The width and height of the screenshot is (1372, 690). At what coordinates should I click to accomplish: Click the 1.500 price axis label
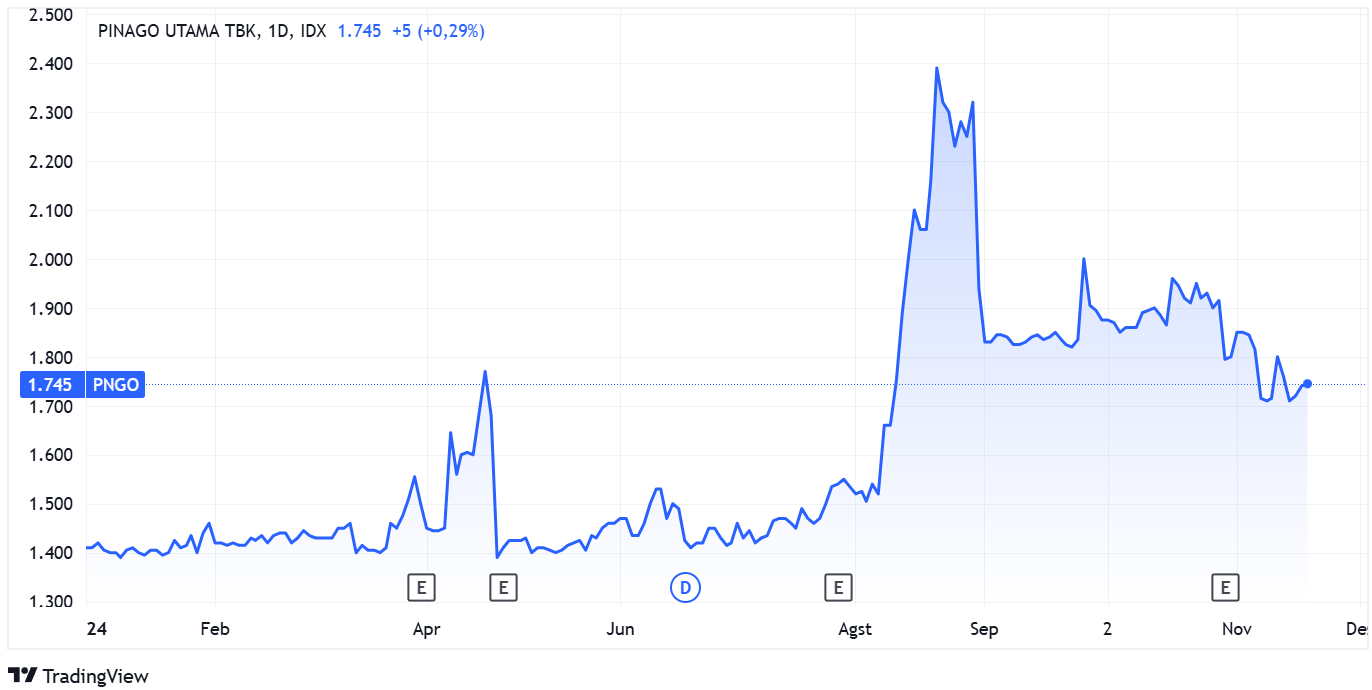(x=52, y=505)
